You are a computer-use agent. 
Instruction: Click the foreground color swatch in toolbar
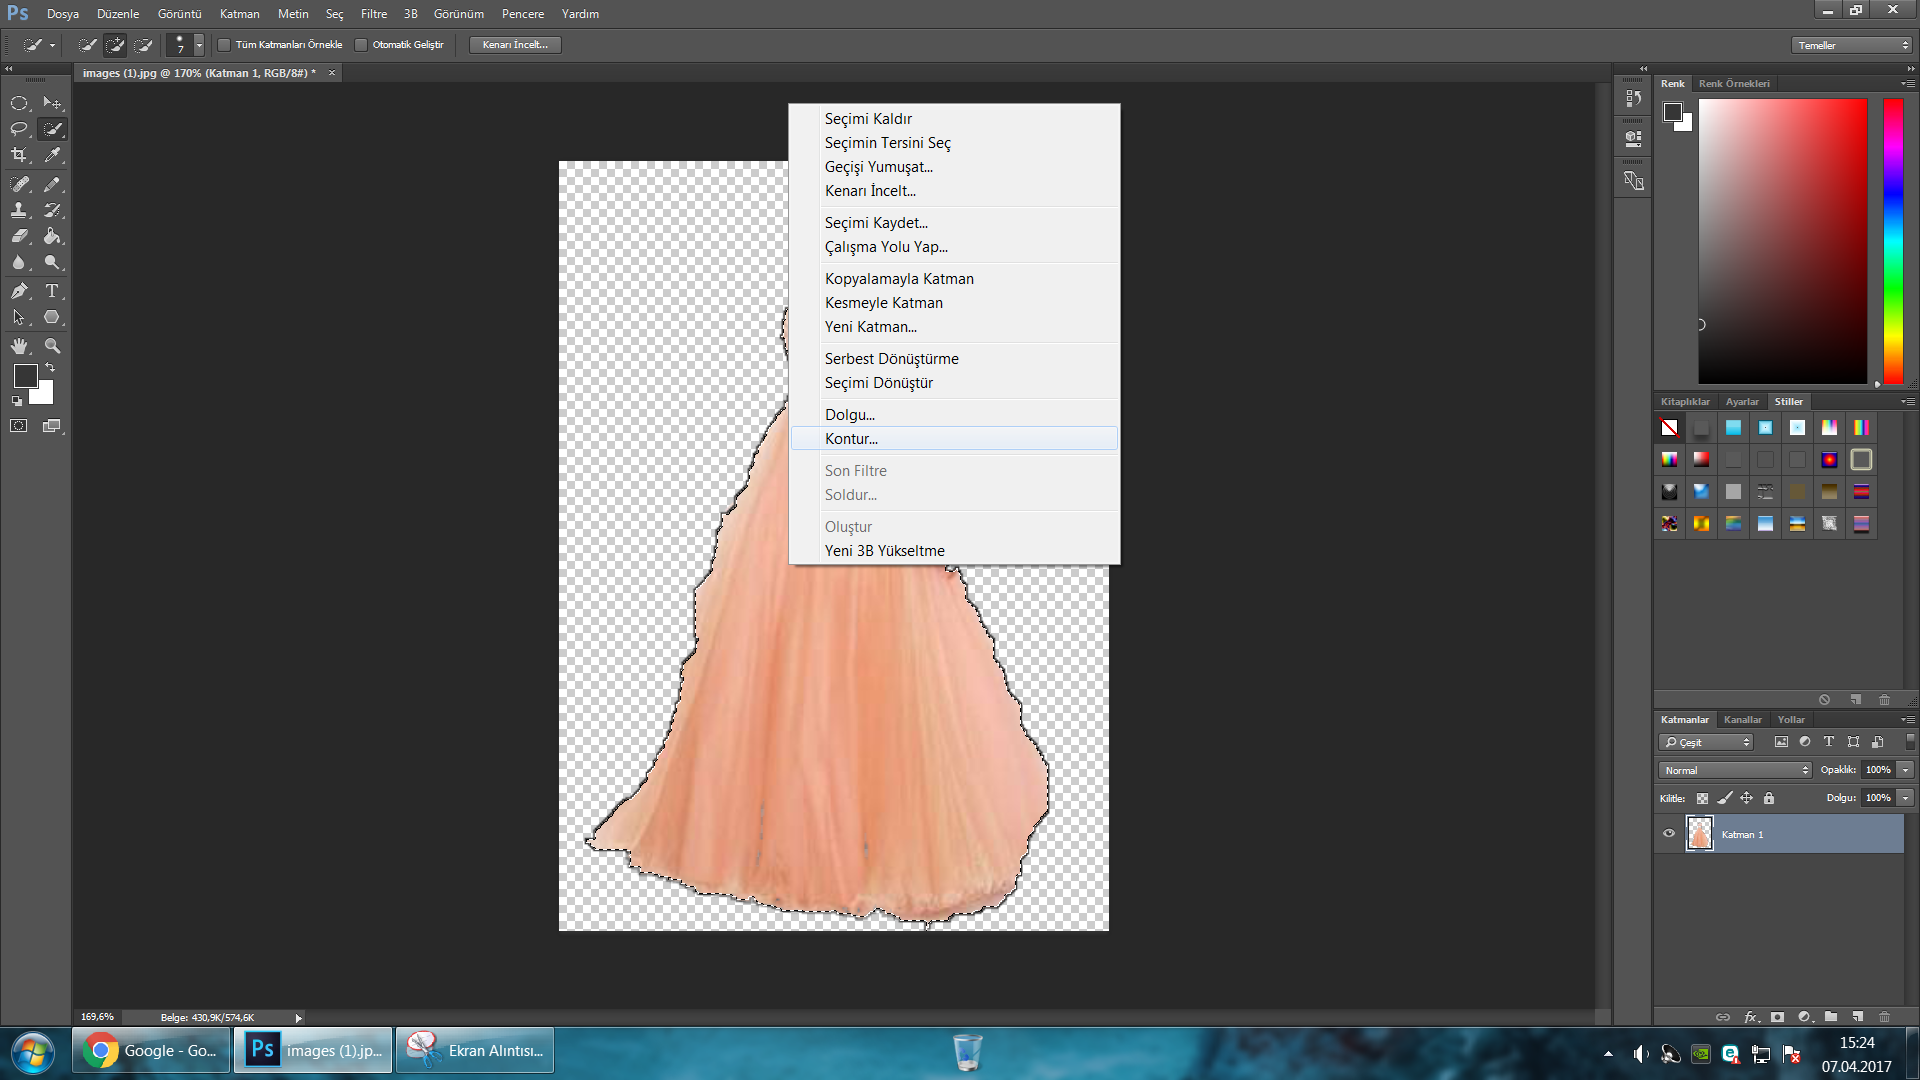(x=25, y=376)
